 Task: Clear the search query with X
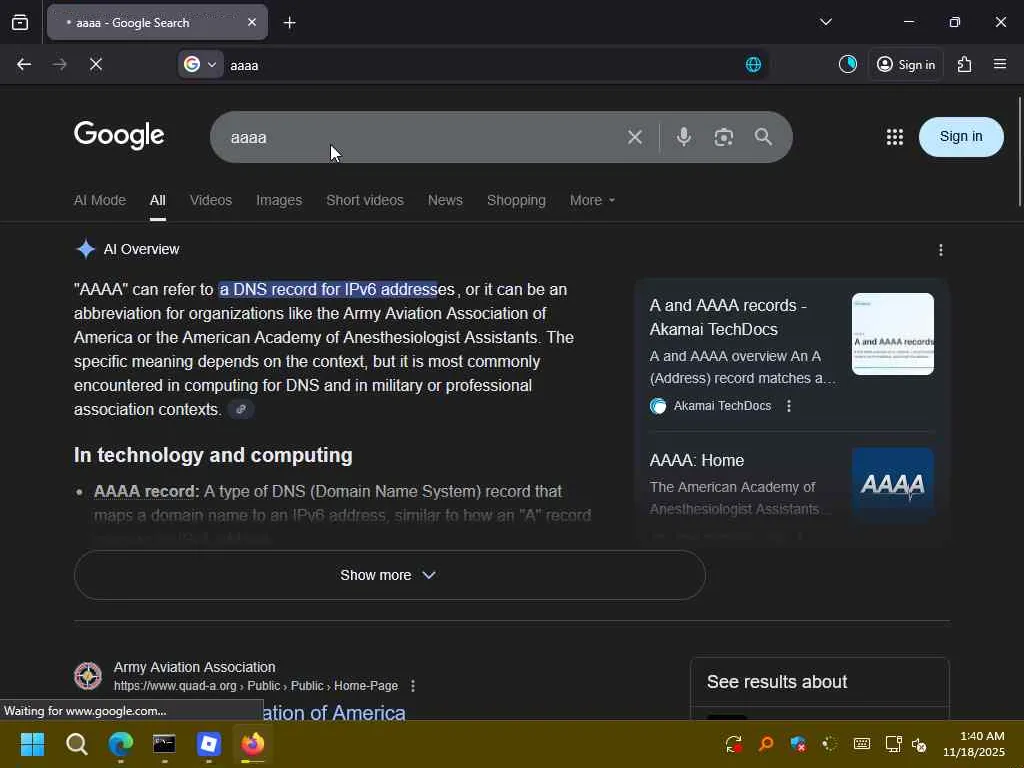tap(635, 137)
